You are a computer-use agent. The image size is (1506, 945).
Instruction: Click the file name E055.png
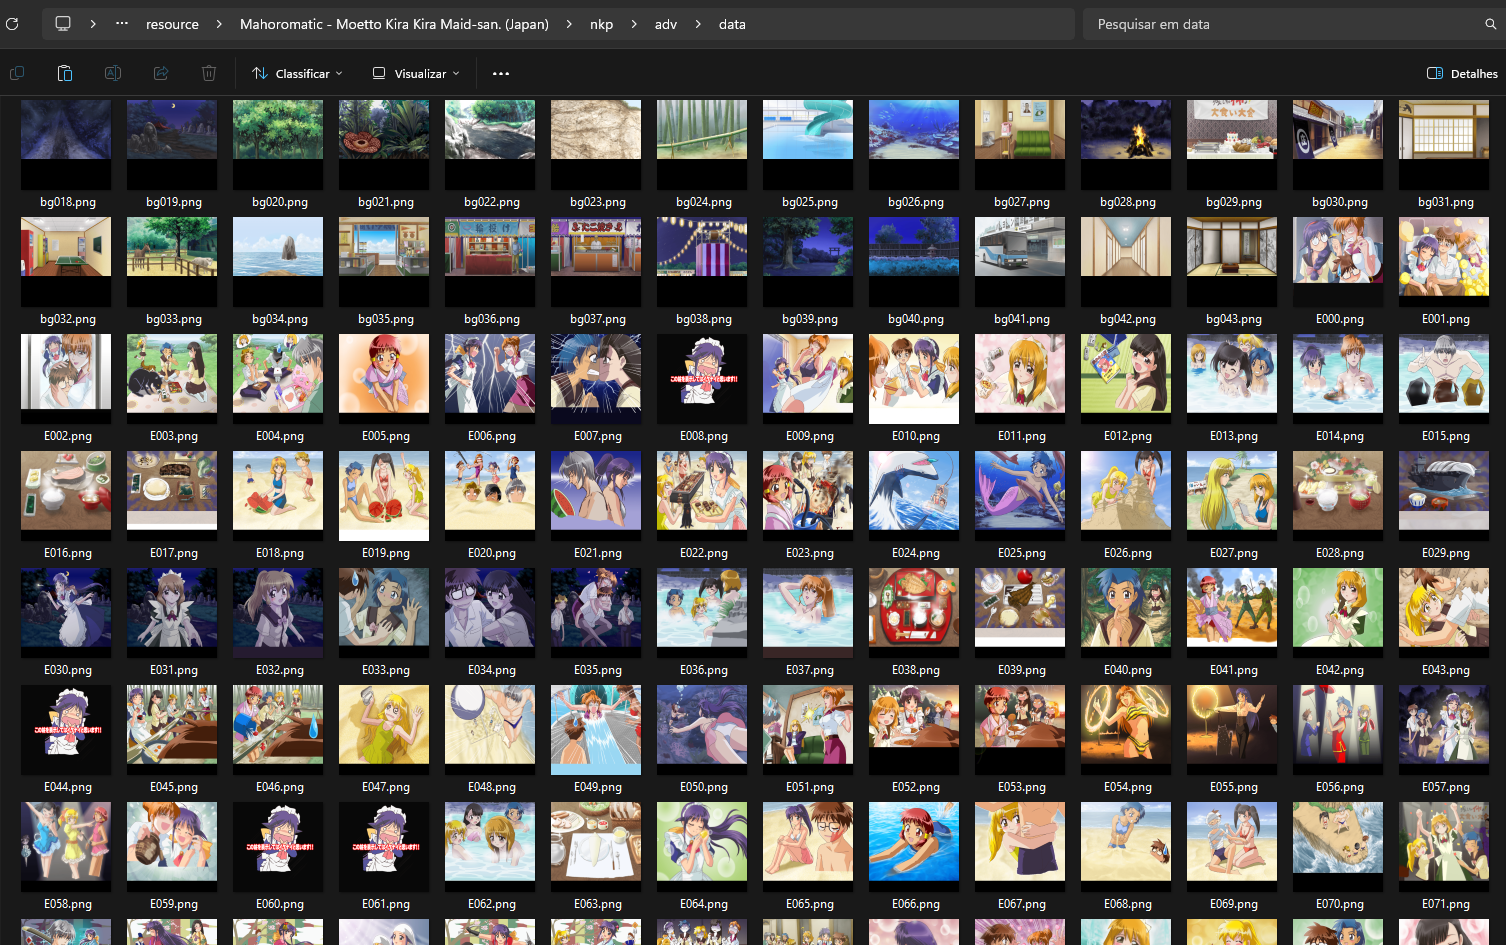point(1234,787)
